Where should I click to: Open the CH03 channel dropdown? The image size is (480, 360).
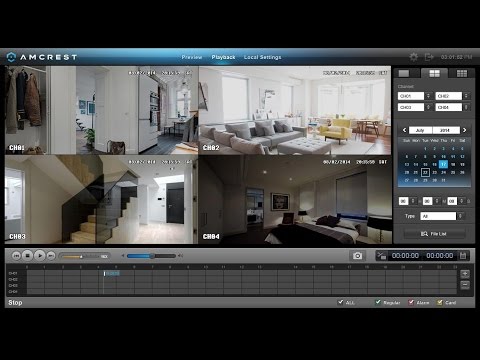pos(415,107)
